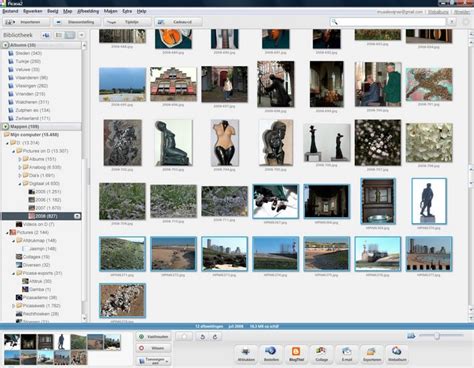Collapse the Digitaal folder
The height and width of the screenshot is (368, 474).
click(x=20, y=184)
